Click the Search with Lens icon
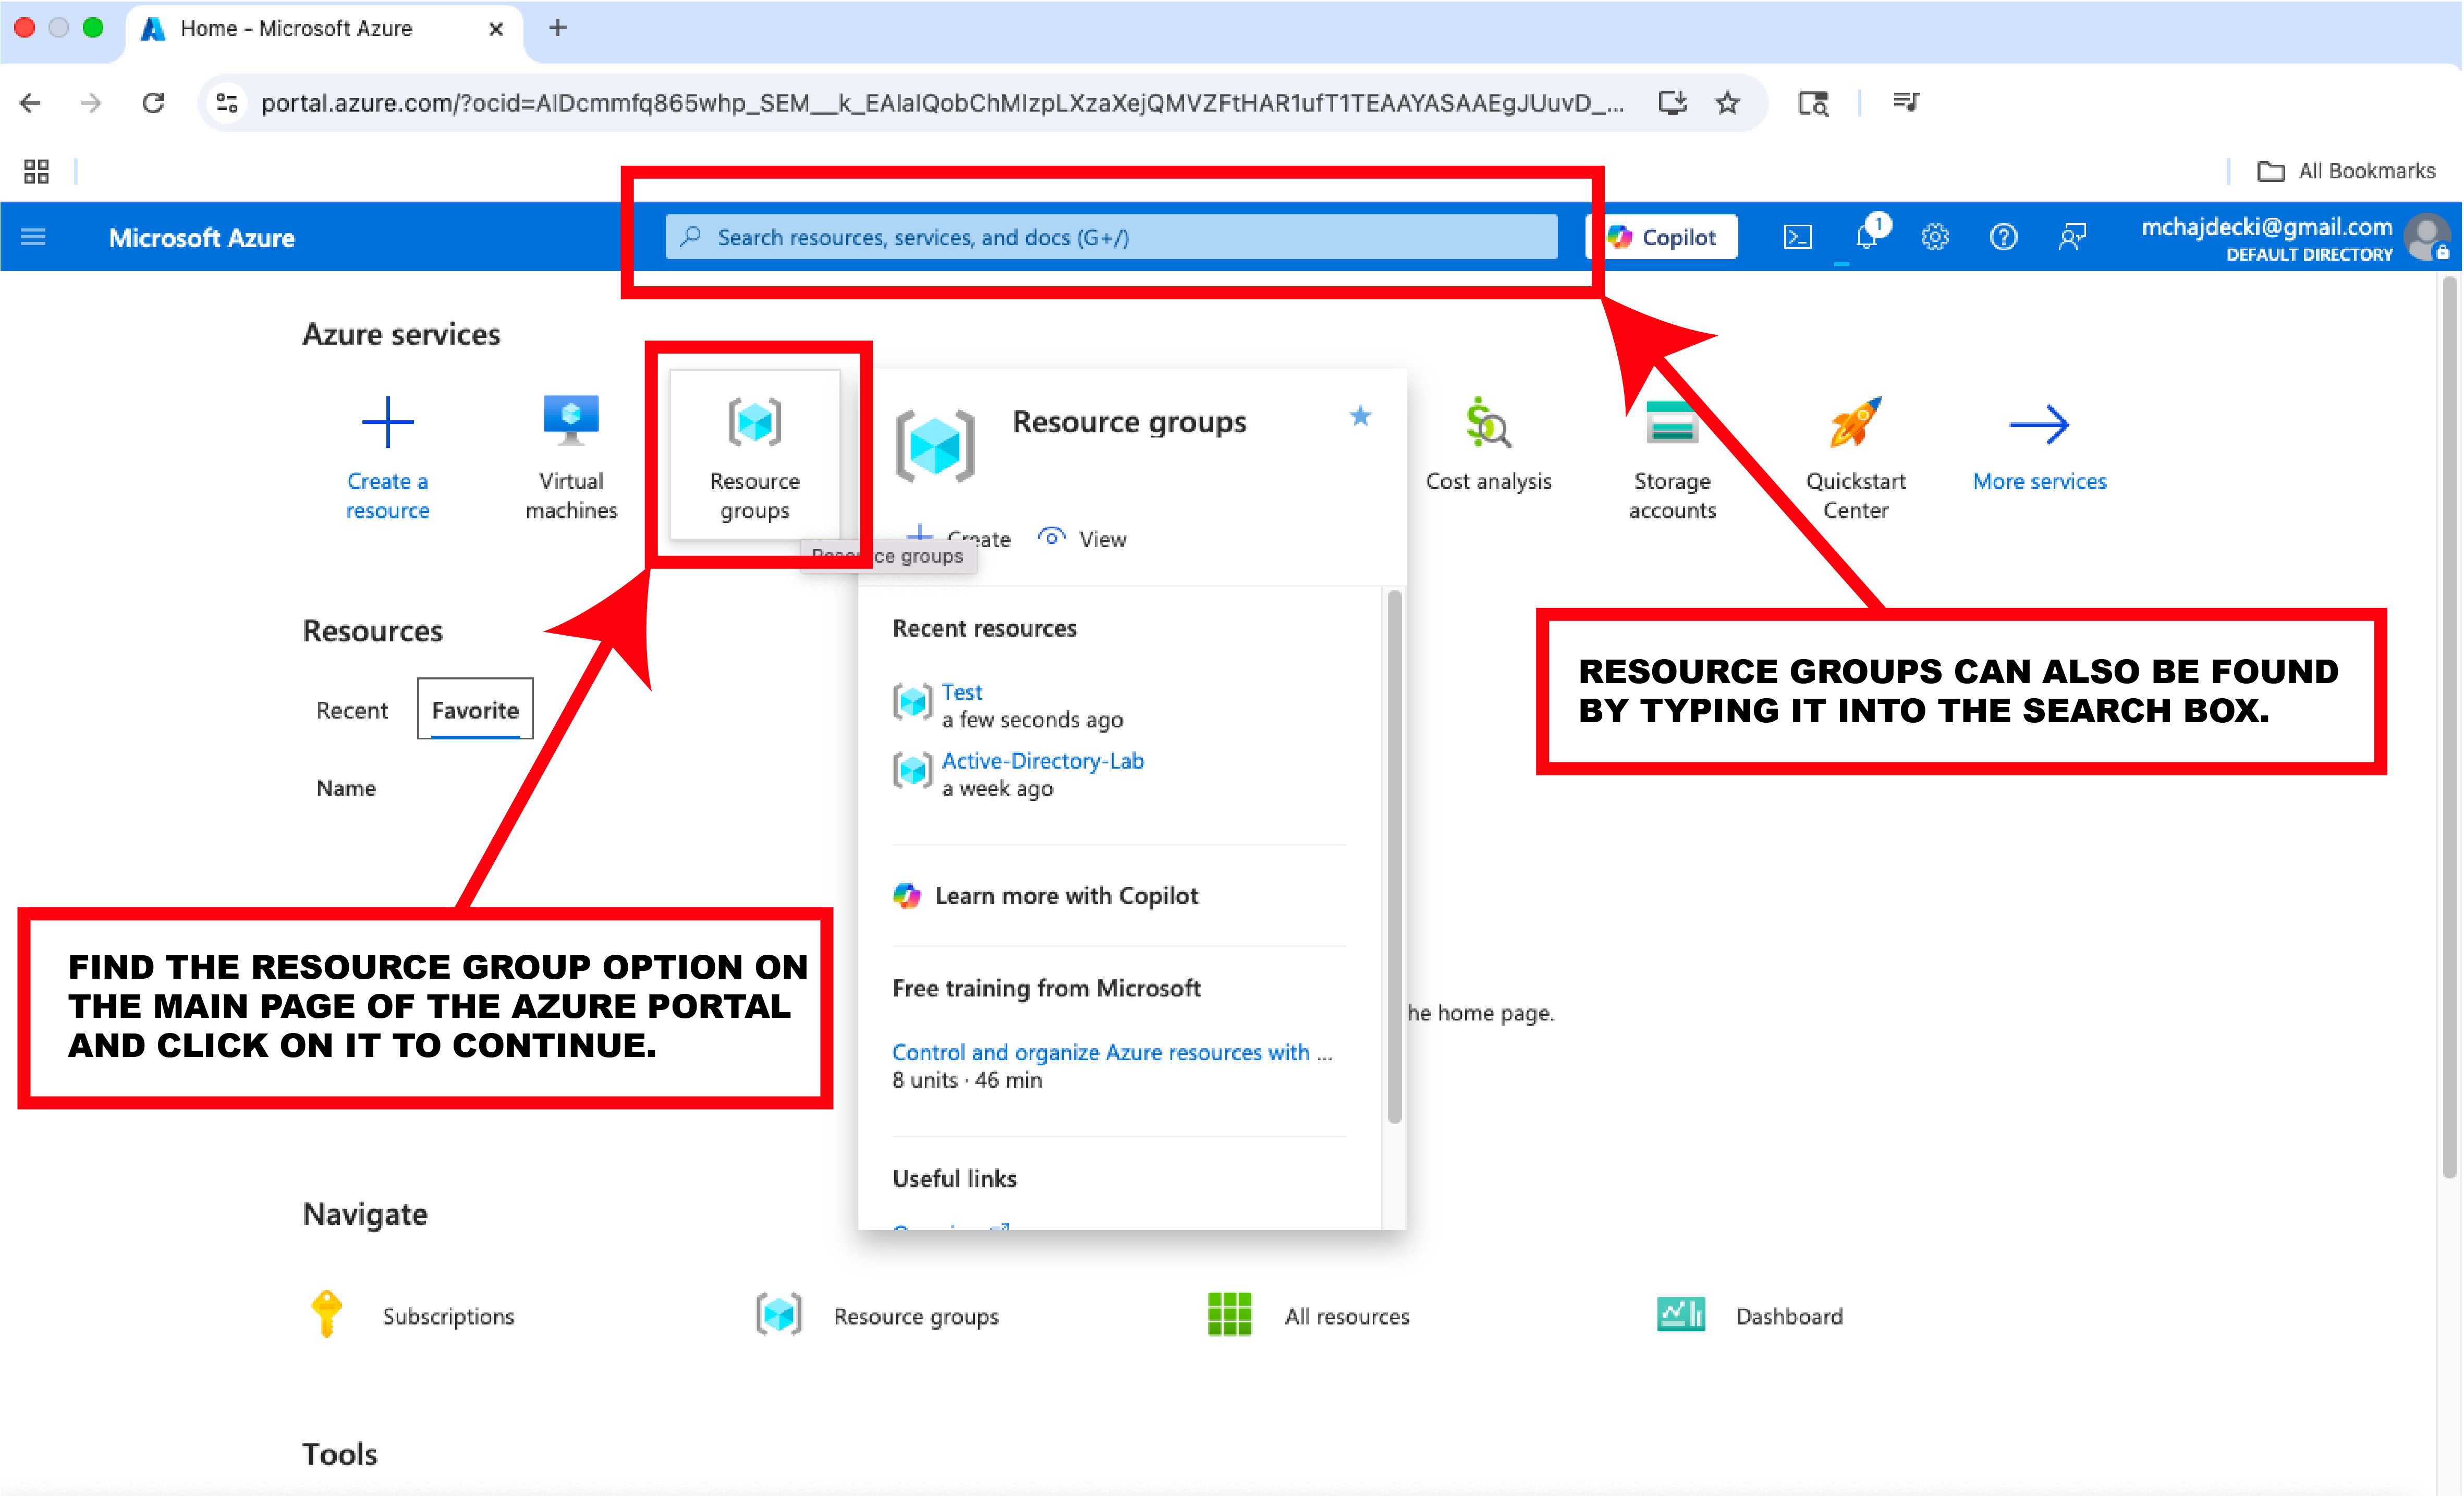This screenshot has height=1496, width=2464. tap(1813, 102)
